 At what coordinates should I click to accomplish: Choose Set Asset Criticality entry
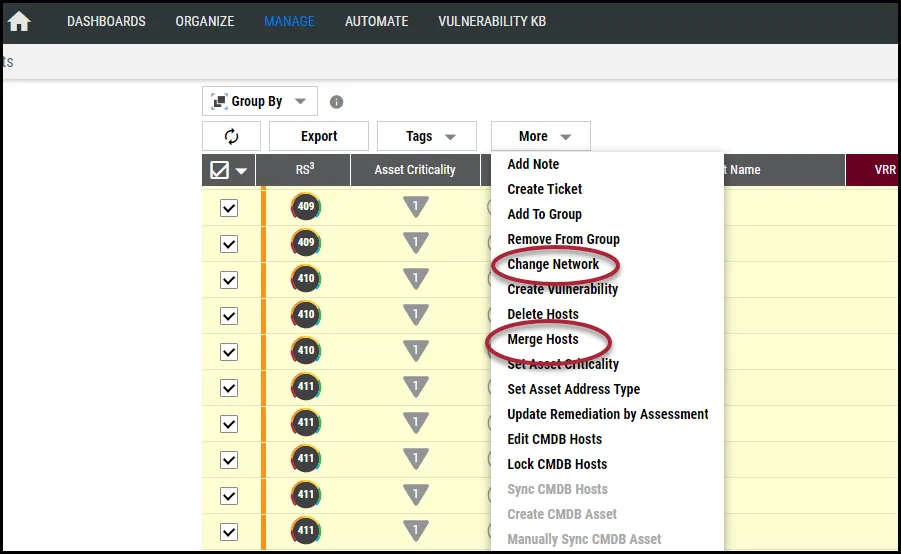(563, 364)
